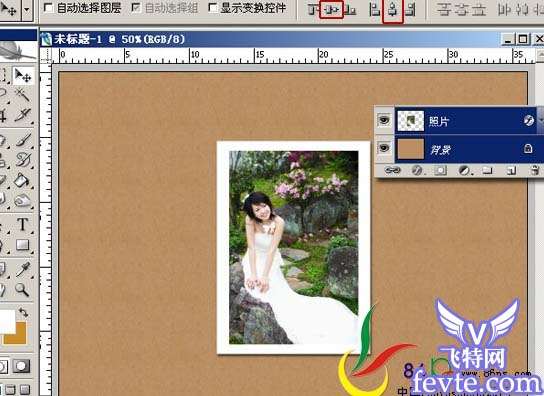Click the ruler origin corner box

46,55
